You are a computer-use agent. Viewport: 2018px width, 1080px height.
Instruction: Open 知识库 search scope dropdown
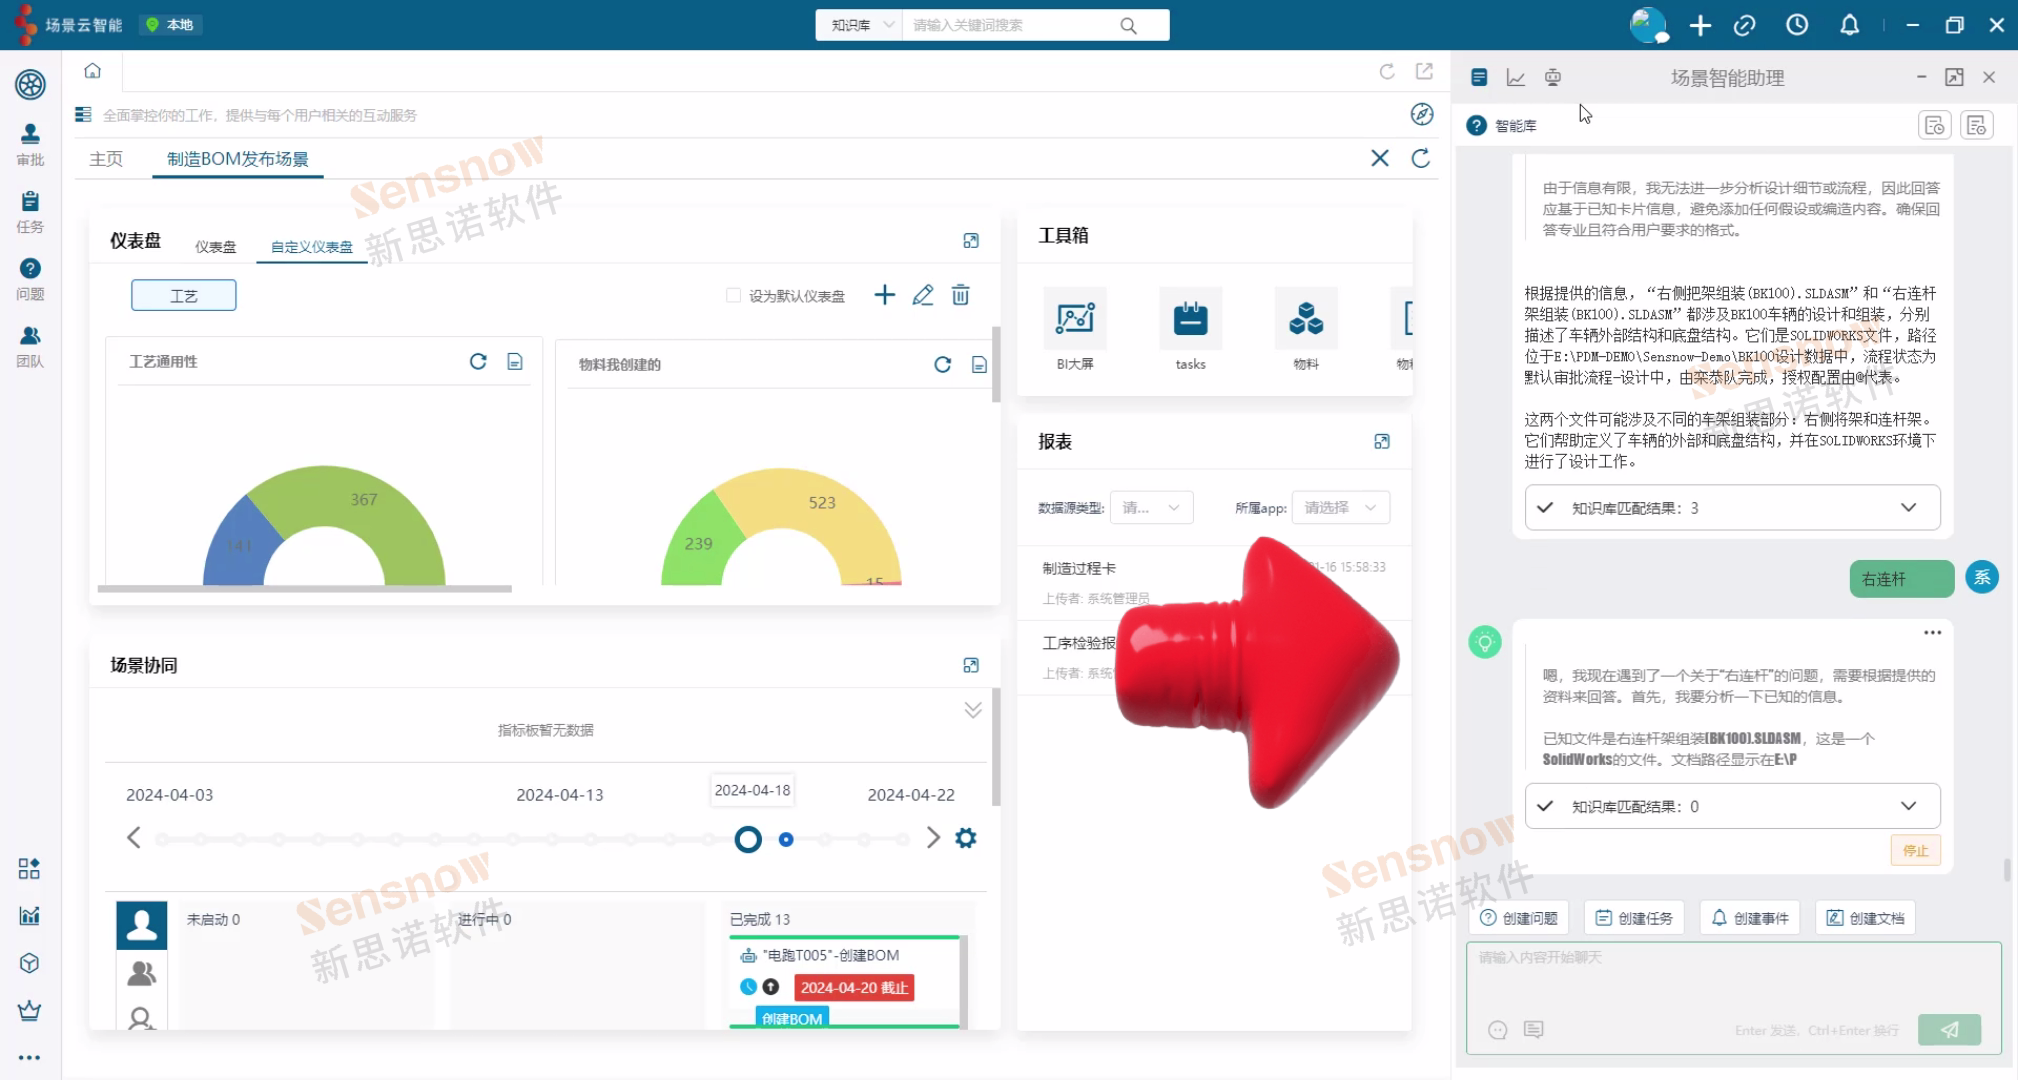pos(860,25)
